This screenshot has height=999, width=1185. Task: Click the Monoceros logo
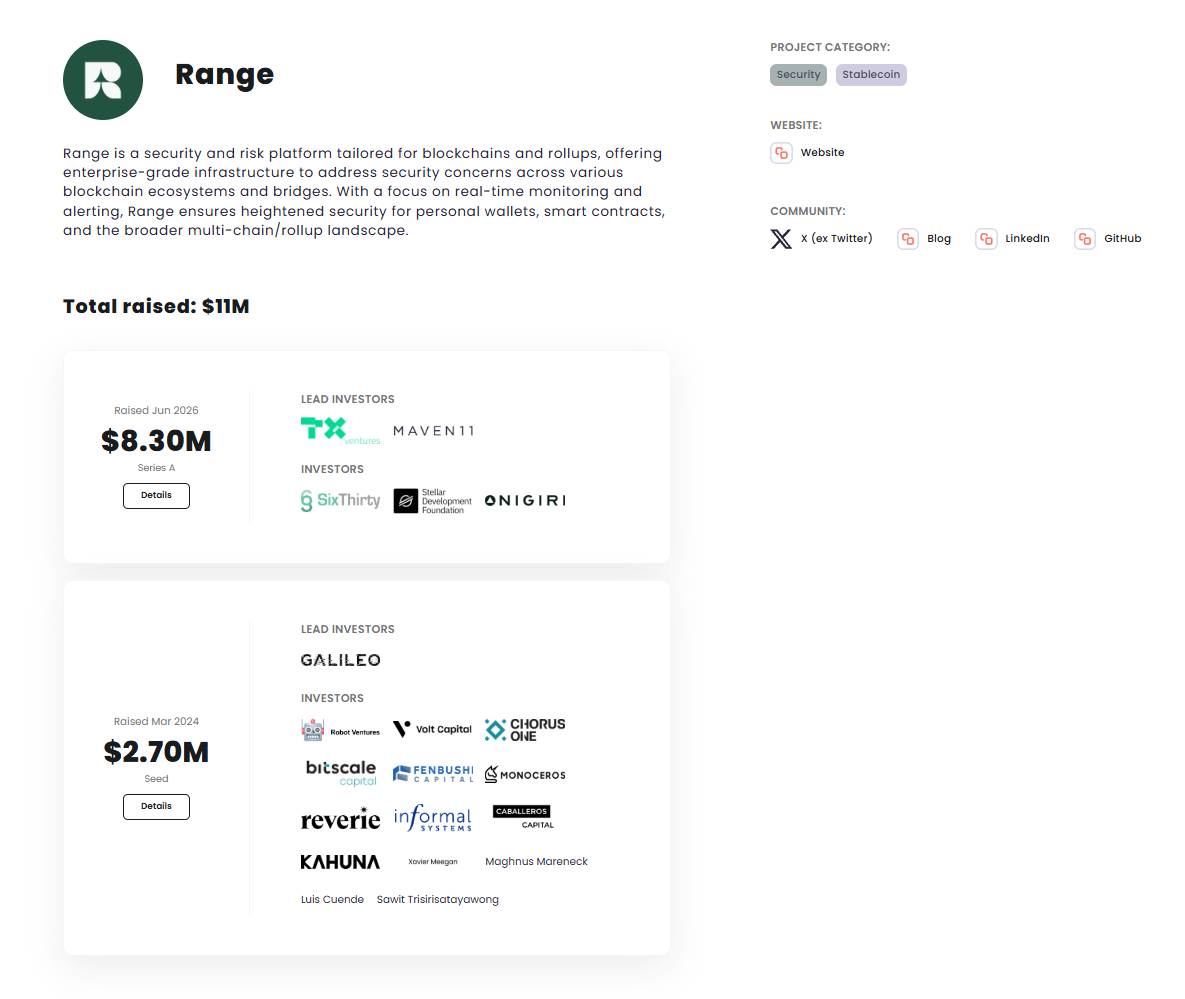[525, 775]
